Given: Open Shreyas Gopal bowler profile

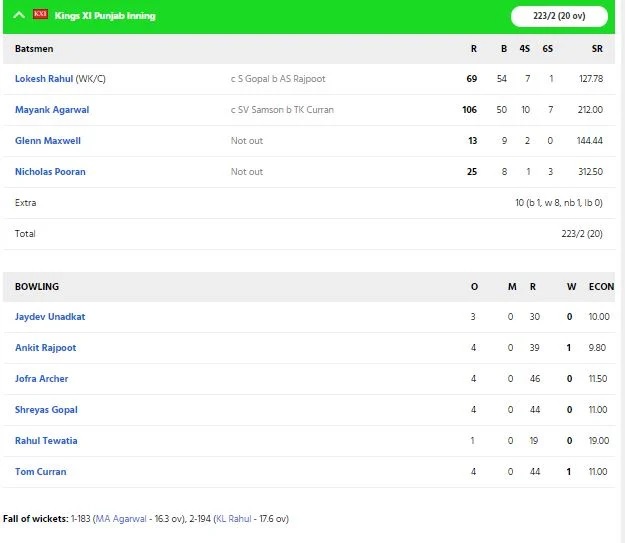Looking at the screenshot, I should pos(46,410).
